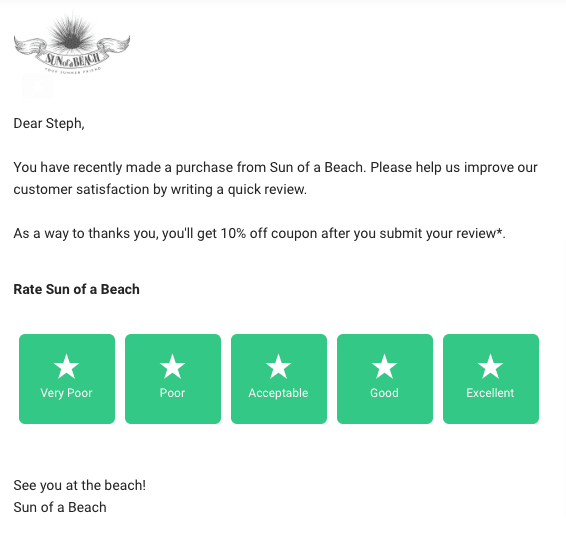Click the faint image placeholder below logo
This screenshot has width=566, height=538.
[x=38, y=86]
